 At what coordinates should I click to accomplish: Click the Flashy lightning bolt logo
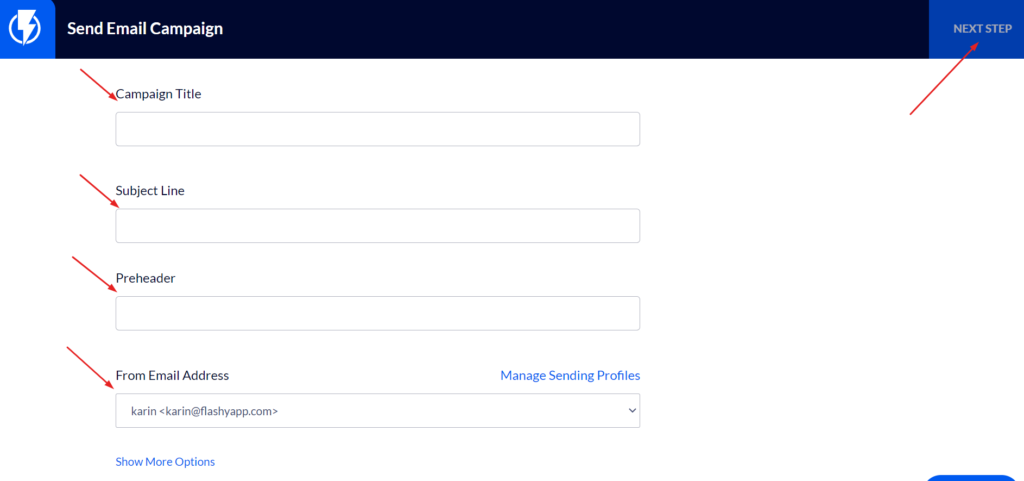click(x=24, y=29)
